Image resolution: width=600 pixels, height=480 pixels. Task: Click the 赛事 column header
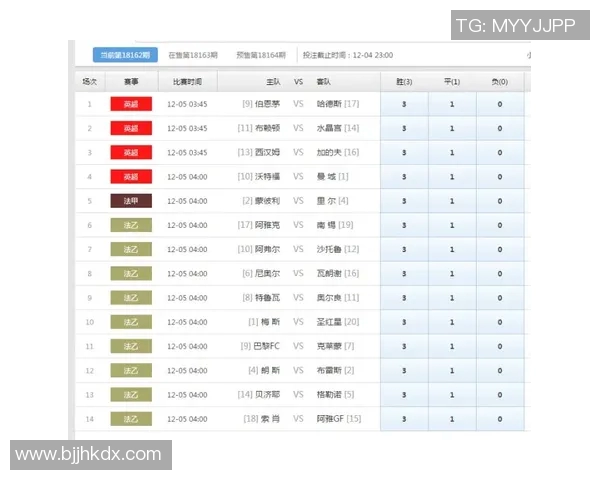(x=131, y=82)
